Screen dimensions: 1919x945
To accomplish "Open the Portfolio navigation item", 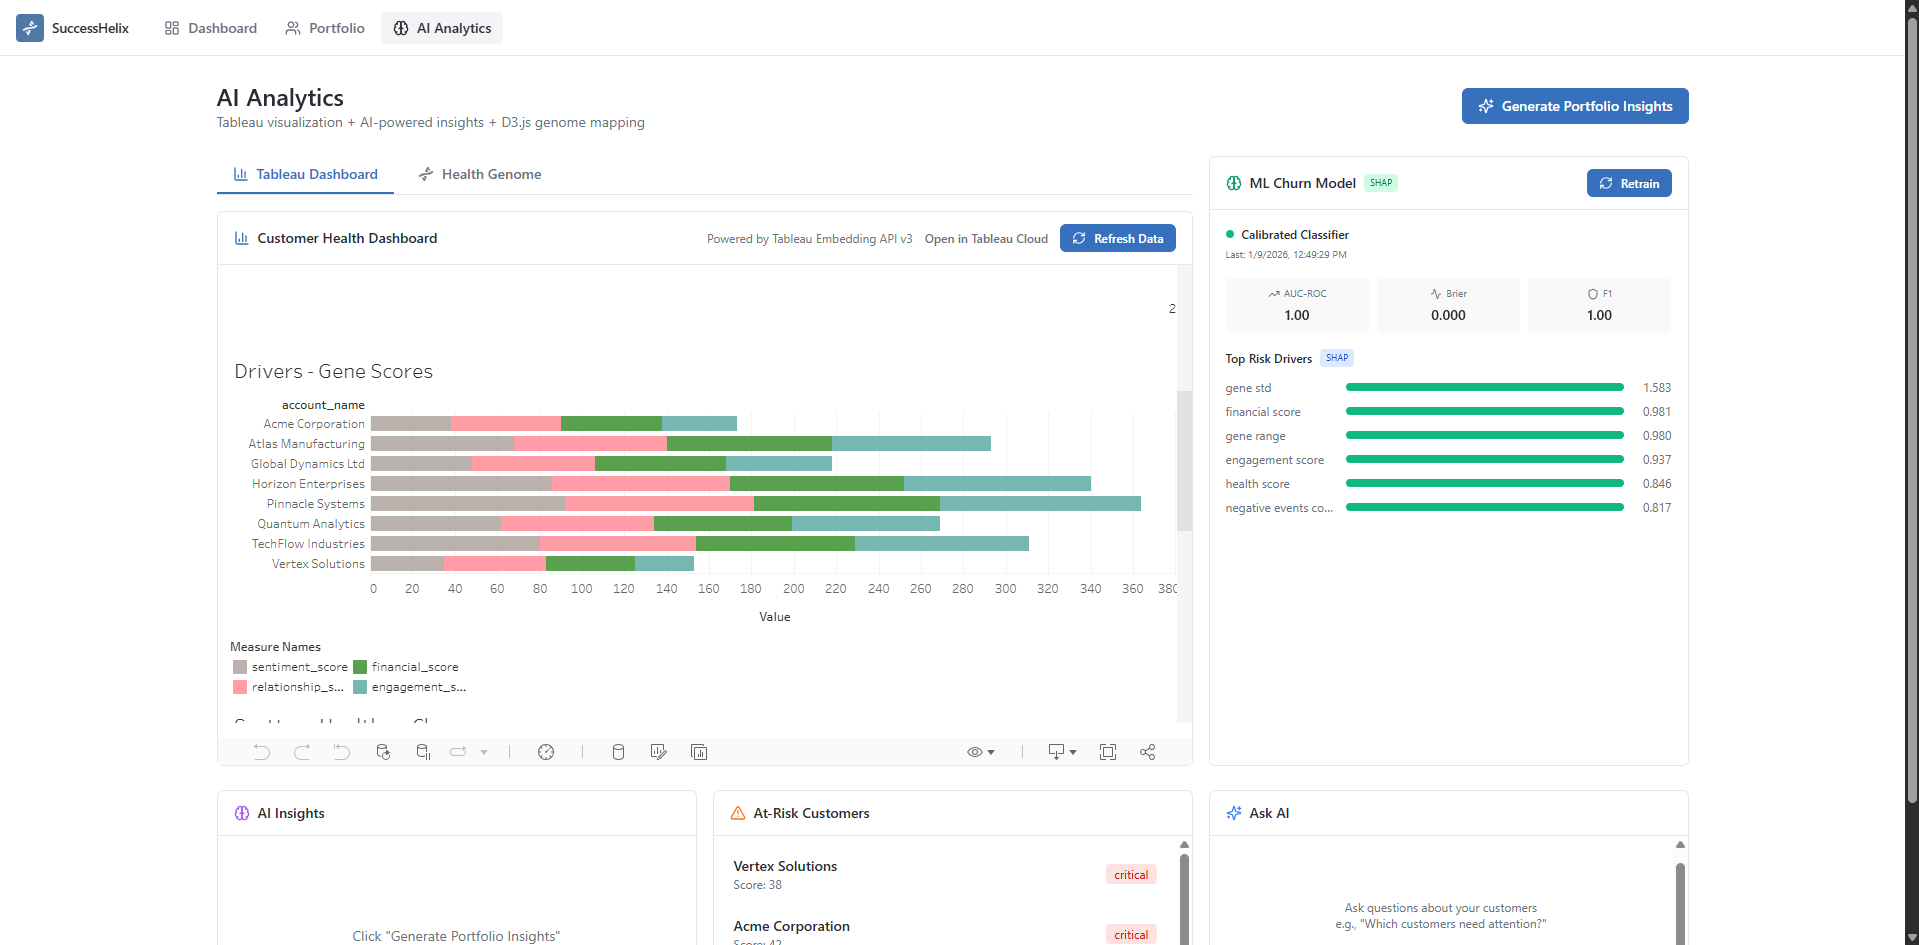I will (325, 28).
